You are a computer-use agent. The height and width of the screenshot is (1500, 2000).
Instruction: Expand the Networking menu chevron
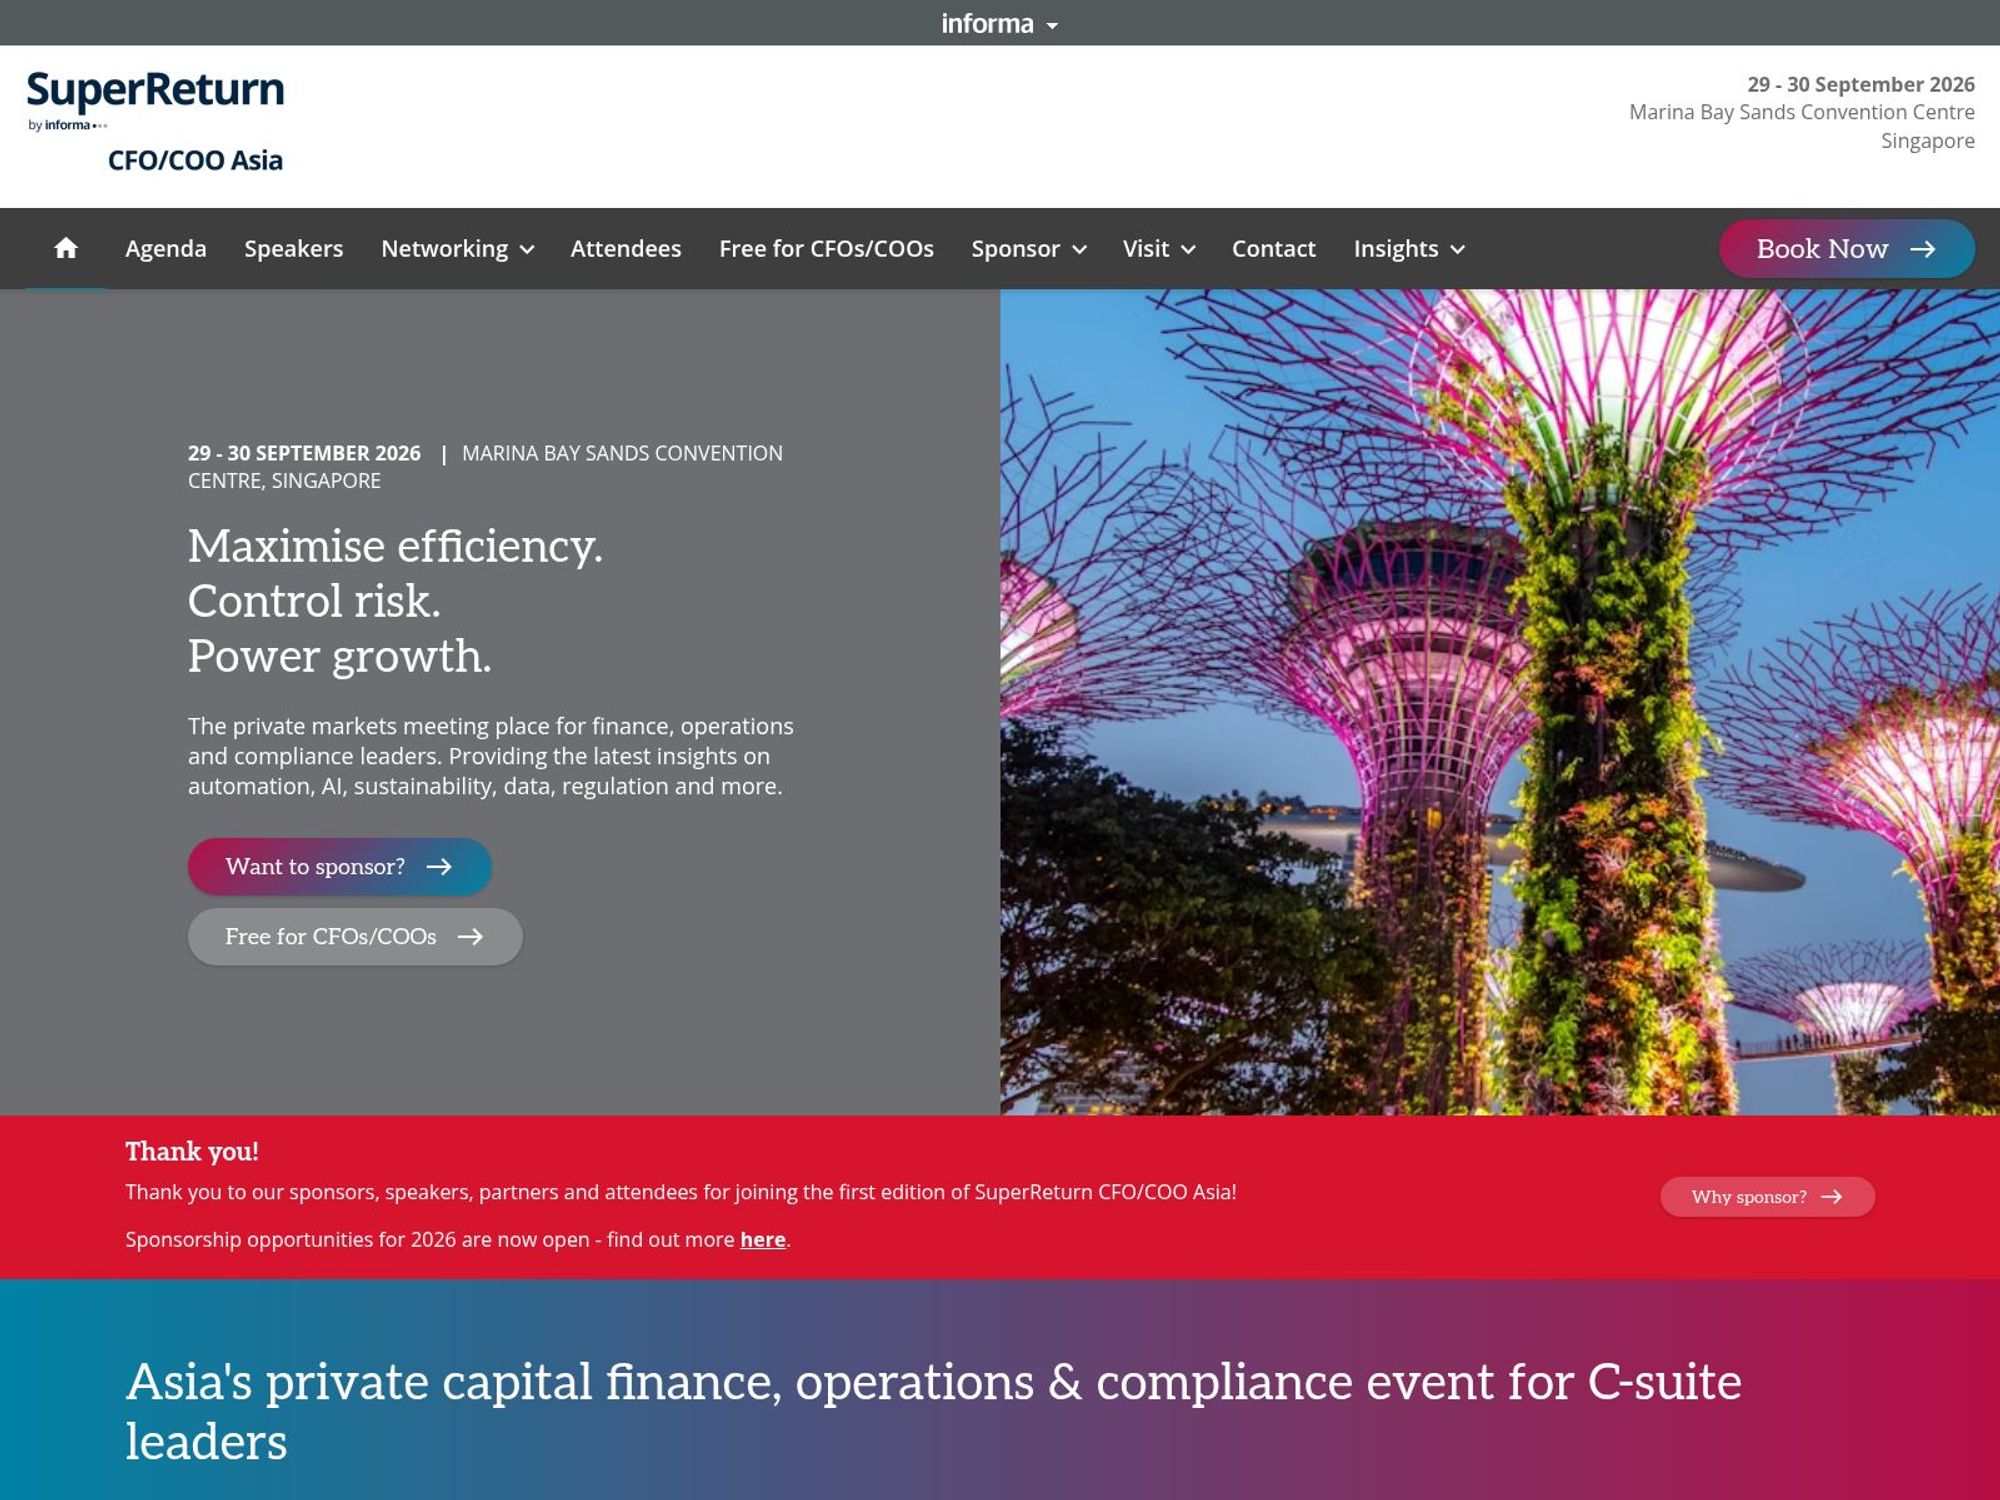click(x=528, y=250)
